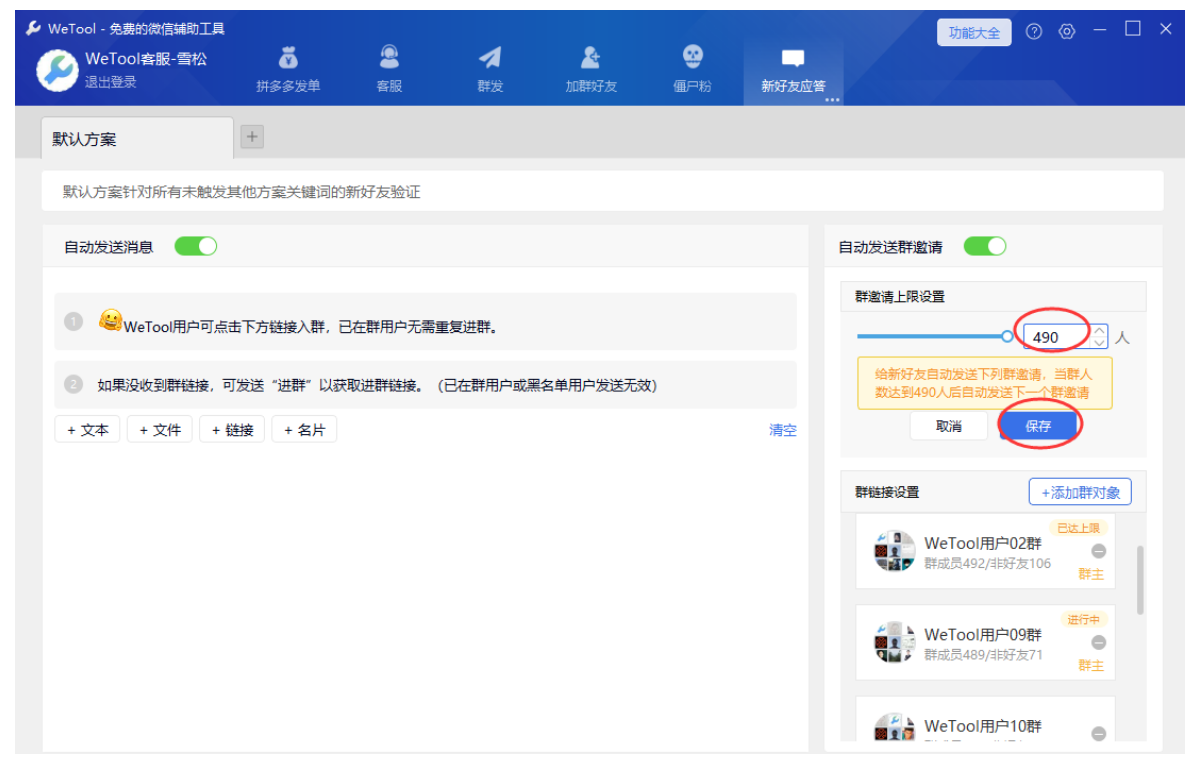This screenshot has height=782, width=1193.
Task: Open the 客服 module
Action: pos(389,69)
